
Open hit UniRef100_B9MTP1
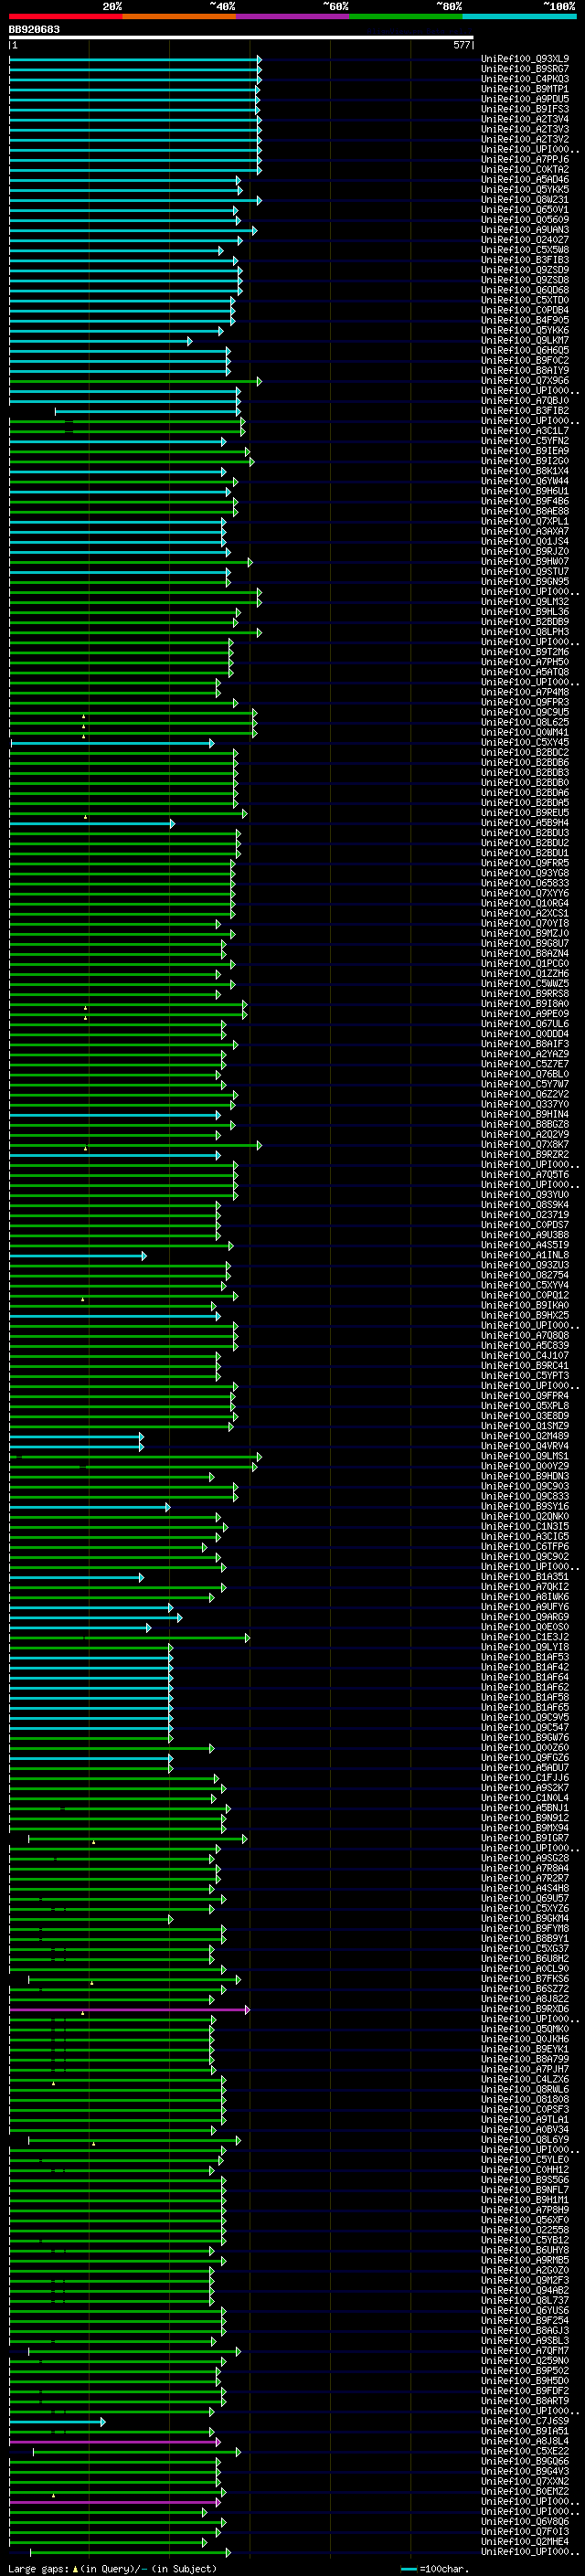(525, 89)
